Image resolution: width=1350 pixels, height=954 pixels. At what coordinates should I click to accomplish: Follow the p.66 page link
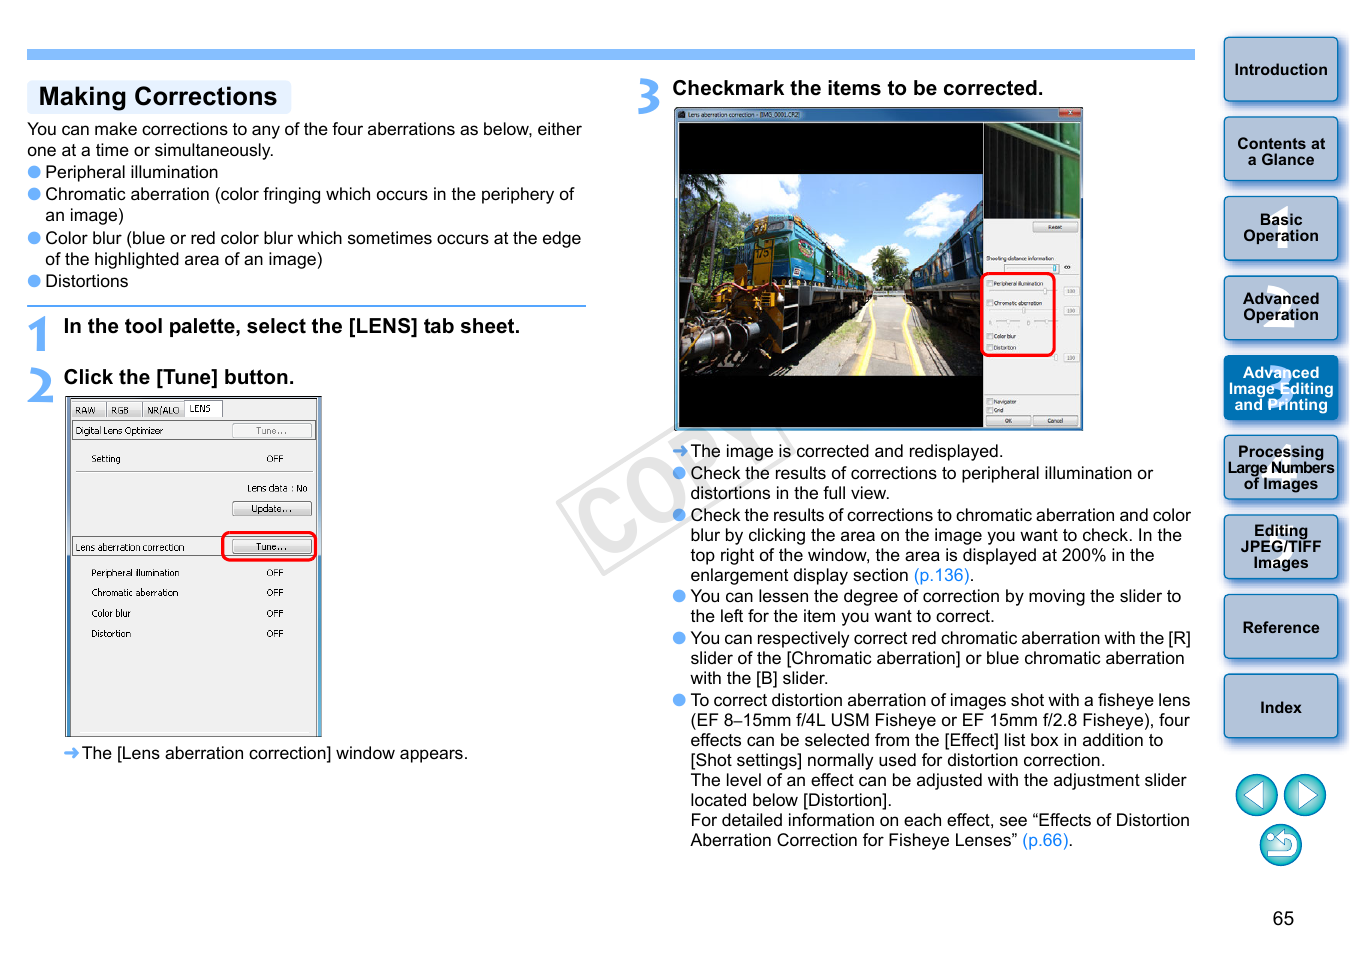(1045, 840)
